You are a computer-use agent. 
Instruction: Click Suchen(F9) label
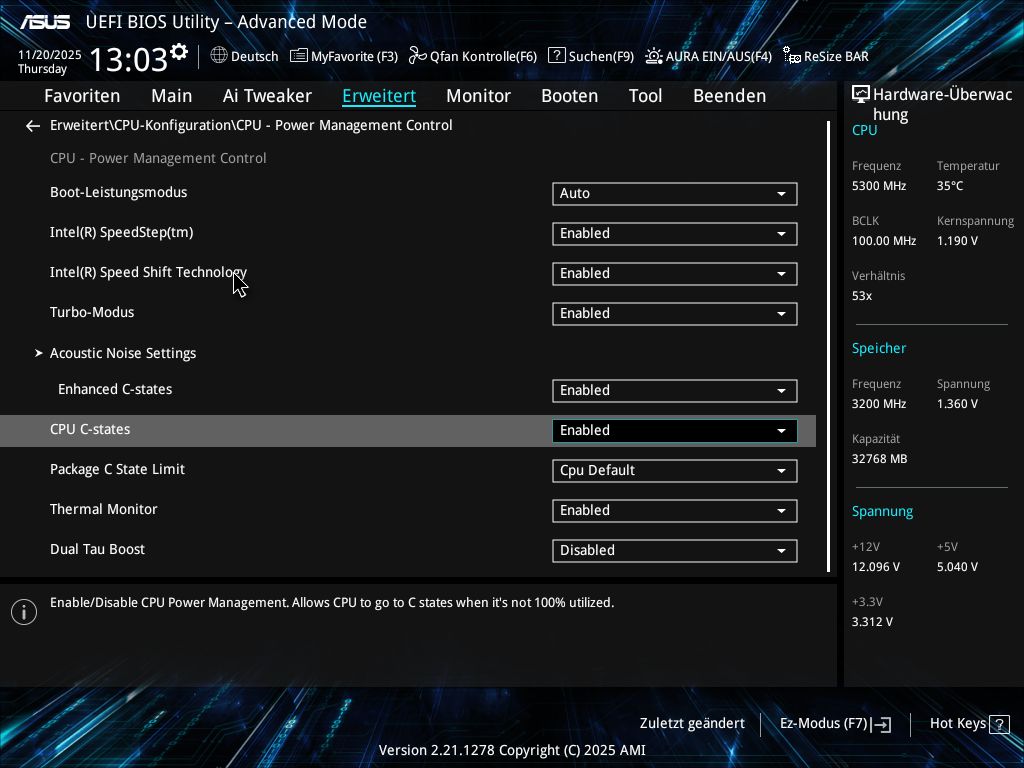click(x=601, y=56)
